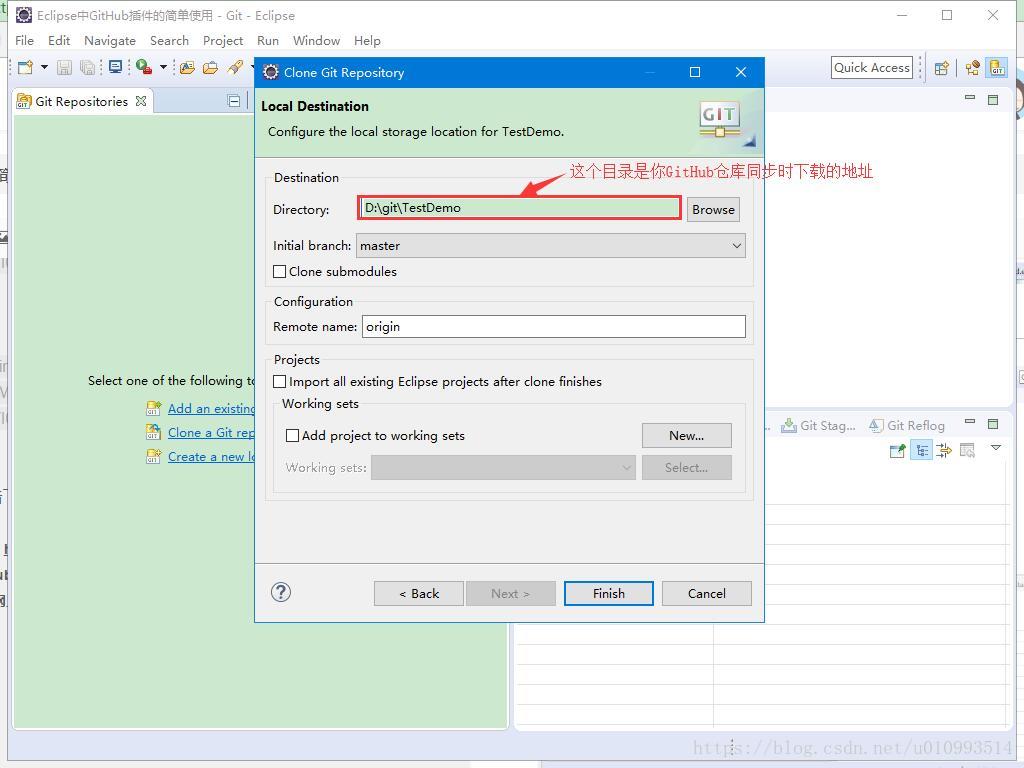
Task: Open the File menu
Action: (24, 40)
